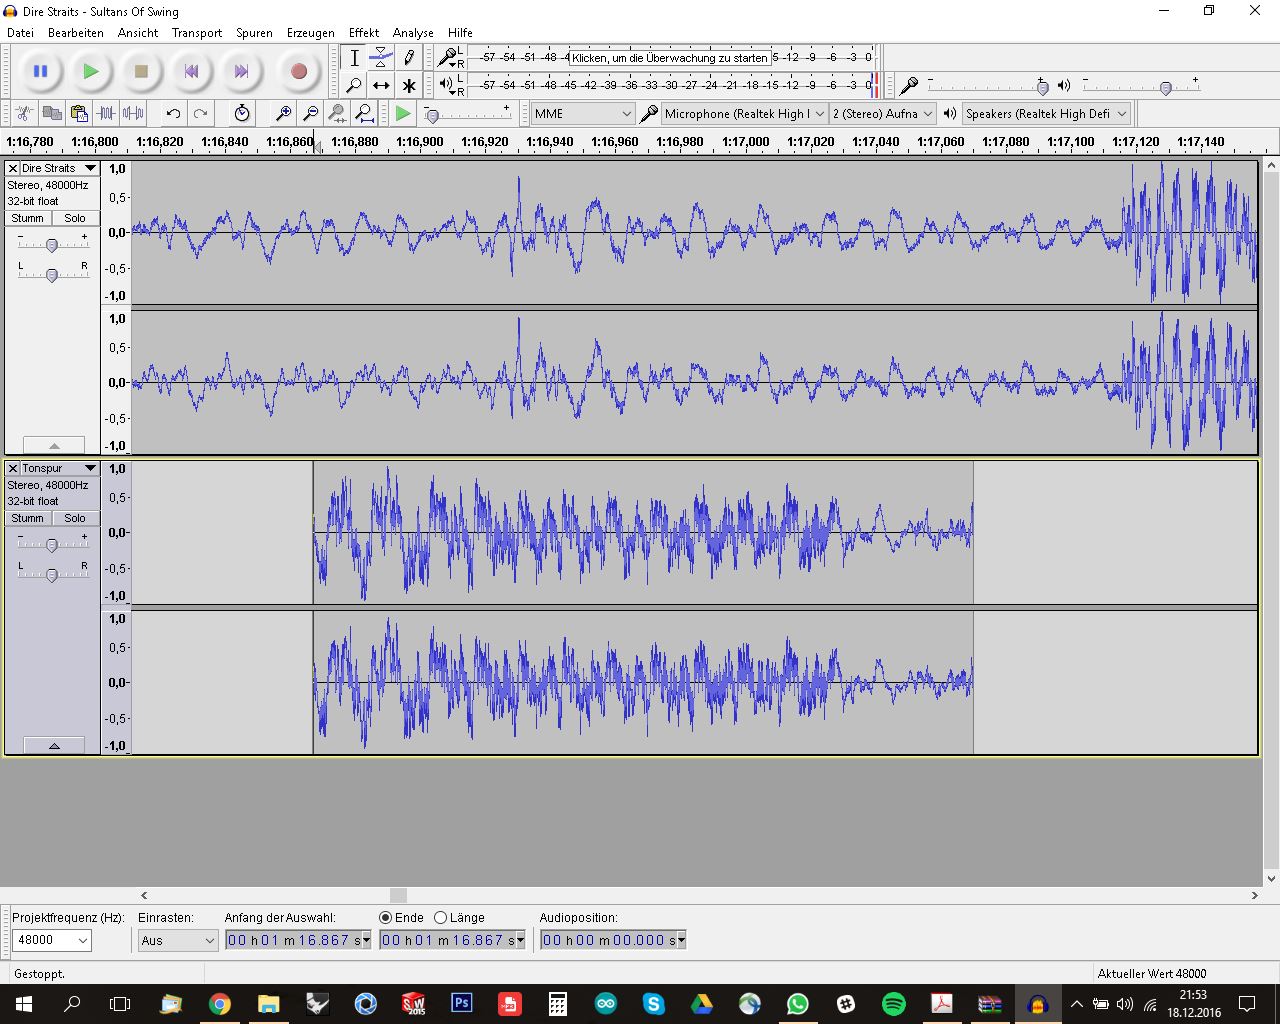Select the Multi-tool asterisk icon
This screenshot has width=1280, height=1024.
coord(408,85)
